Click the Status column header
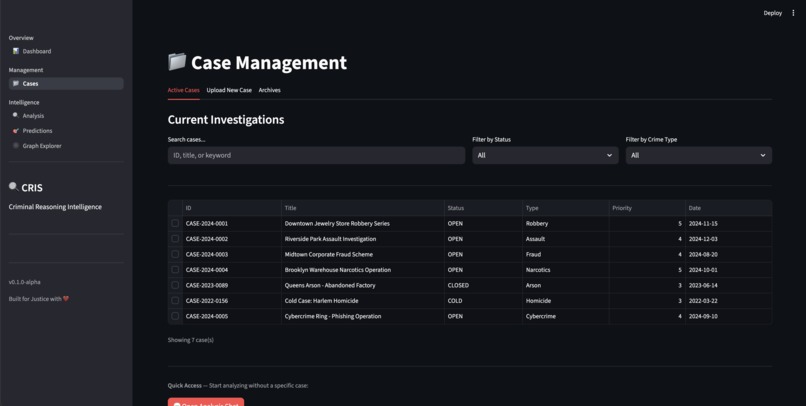The height and width of the screenshot is (406, 806). click(483, 208)
